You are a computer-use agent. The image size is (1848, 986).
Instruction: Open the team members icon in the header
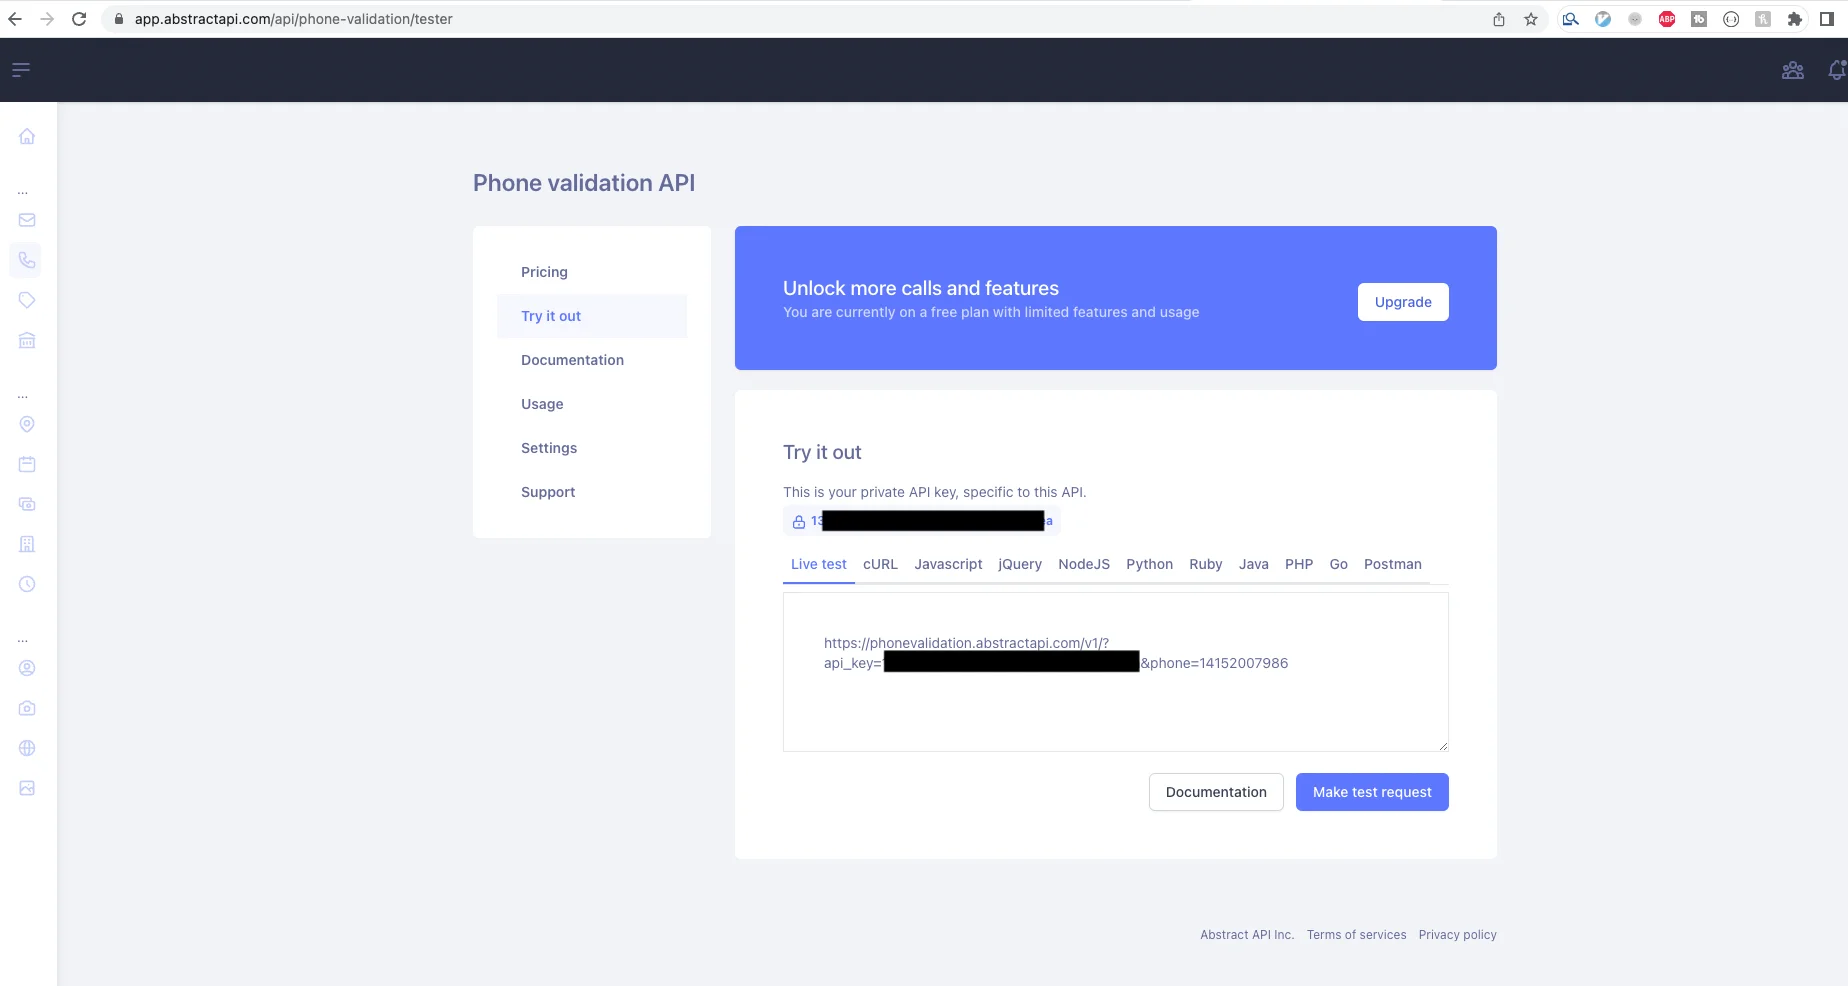click(1793, 70)
